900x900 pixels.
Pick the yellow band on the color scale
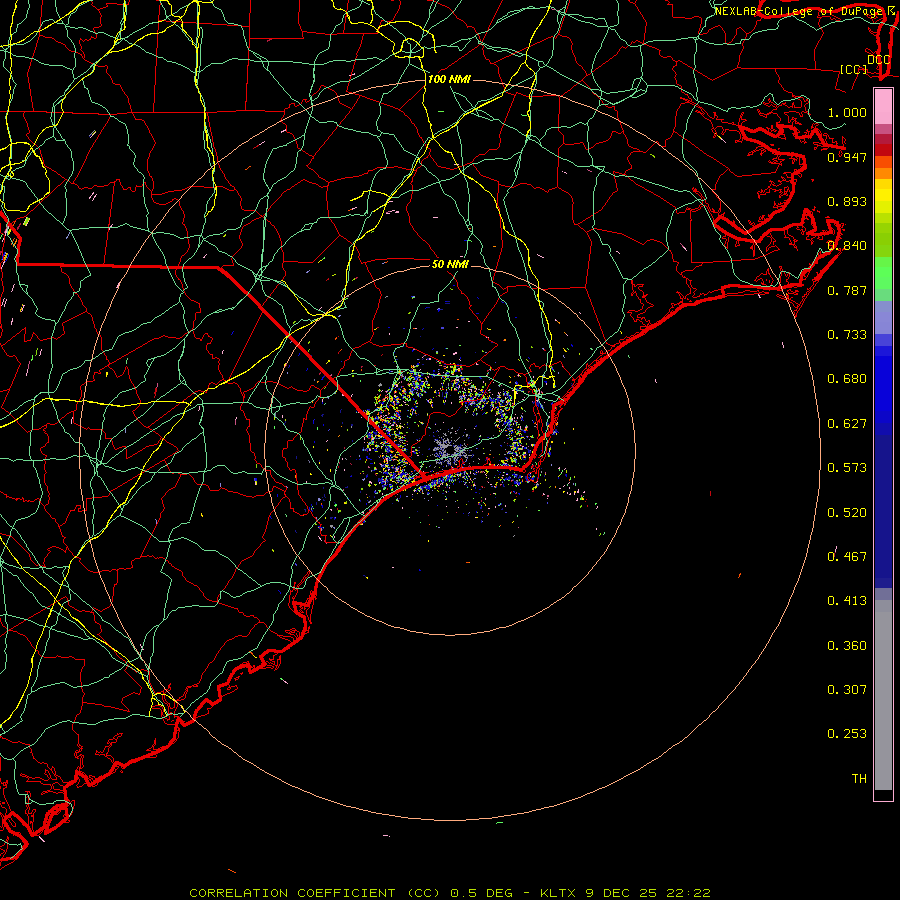pos(883,196)
